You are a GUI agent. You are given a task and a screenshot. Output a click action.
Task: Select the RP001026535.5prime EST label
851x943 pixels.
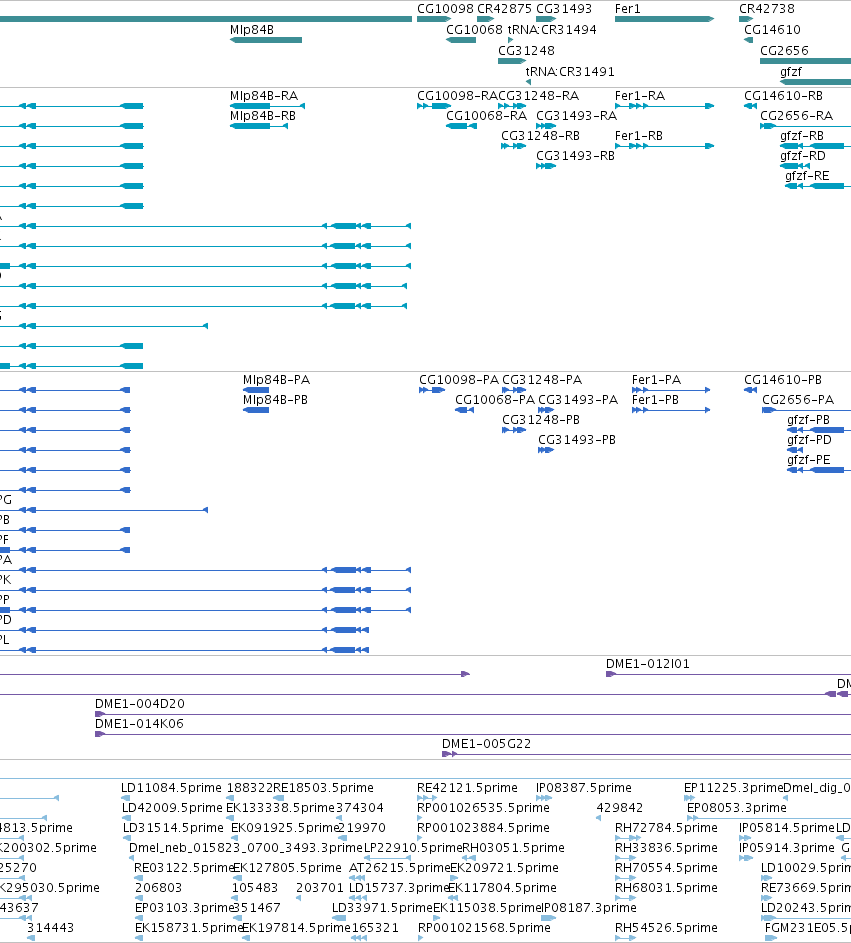tap(483, 807)
